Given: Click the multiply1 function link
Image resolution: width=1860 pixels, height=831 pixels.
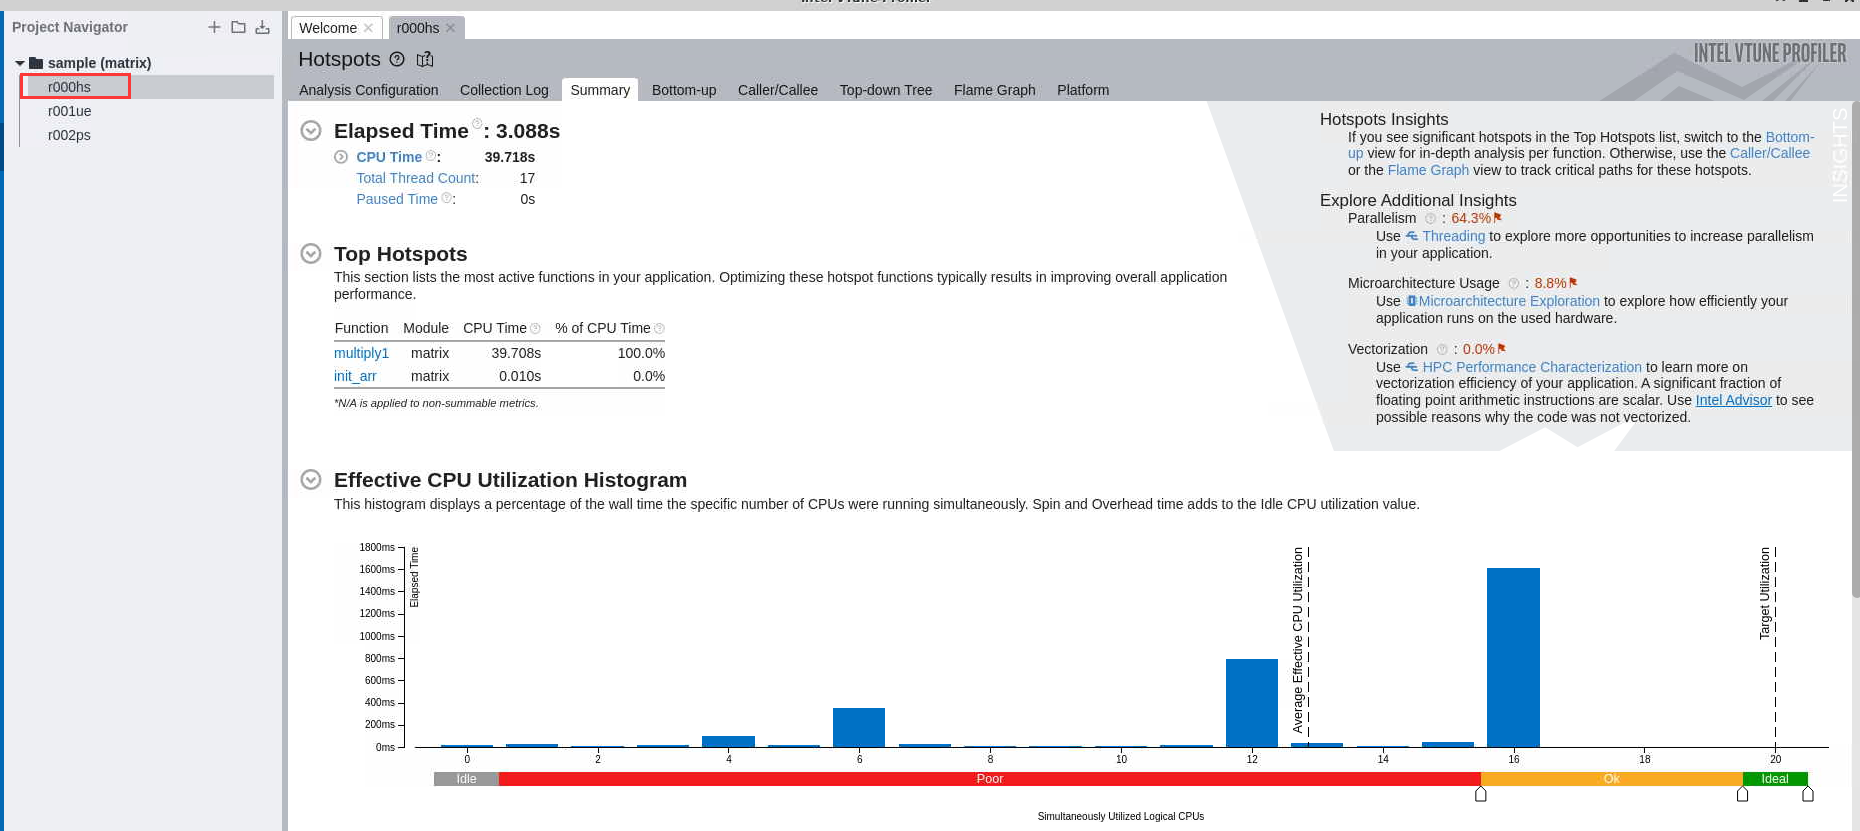Looking at the screenshot, I should click(361, 353).
